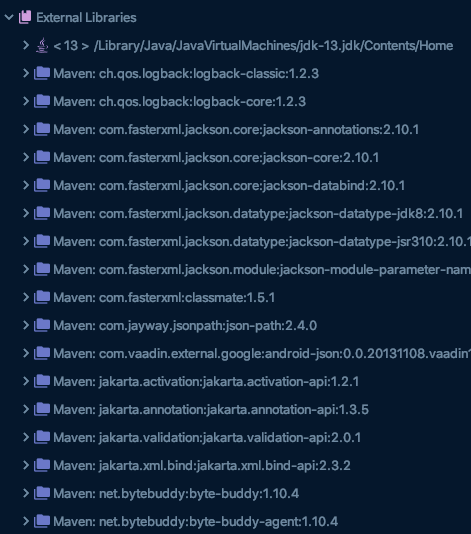Screen dimensions: 471x534
Task: Click the classmate library folder icon
Action: (42, 297)
